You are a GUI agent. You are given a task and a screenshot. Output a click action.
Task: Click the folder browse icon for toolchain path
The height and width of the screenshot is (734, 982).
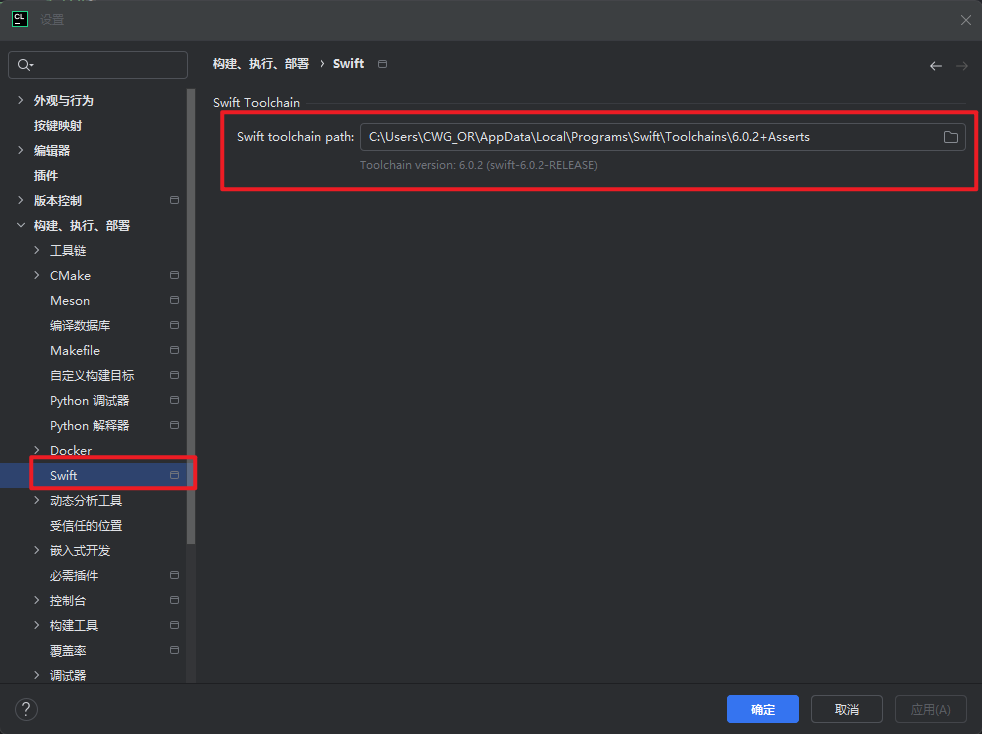point(950,137)
